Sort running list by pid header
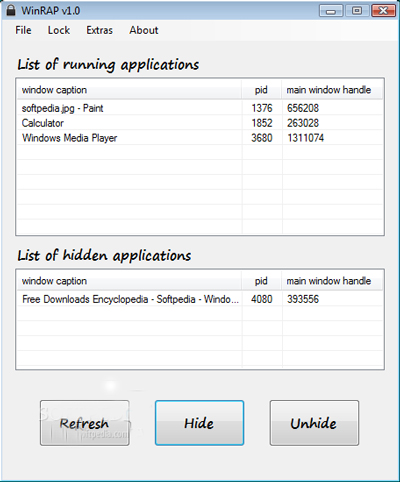The height and width of the screenshot is (482, 400). (x=262, y=90)
